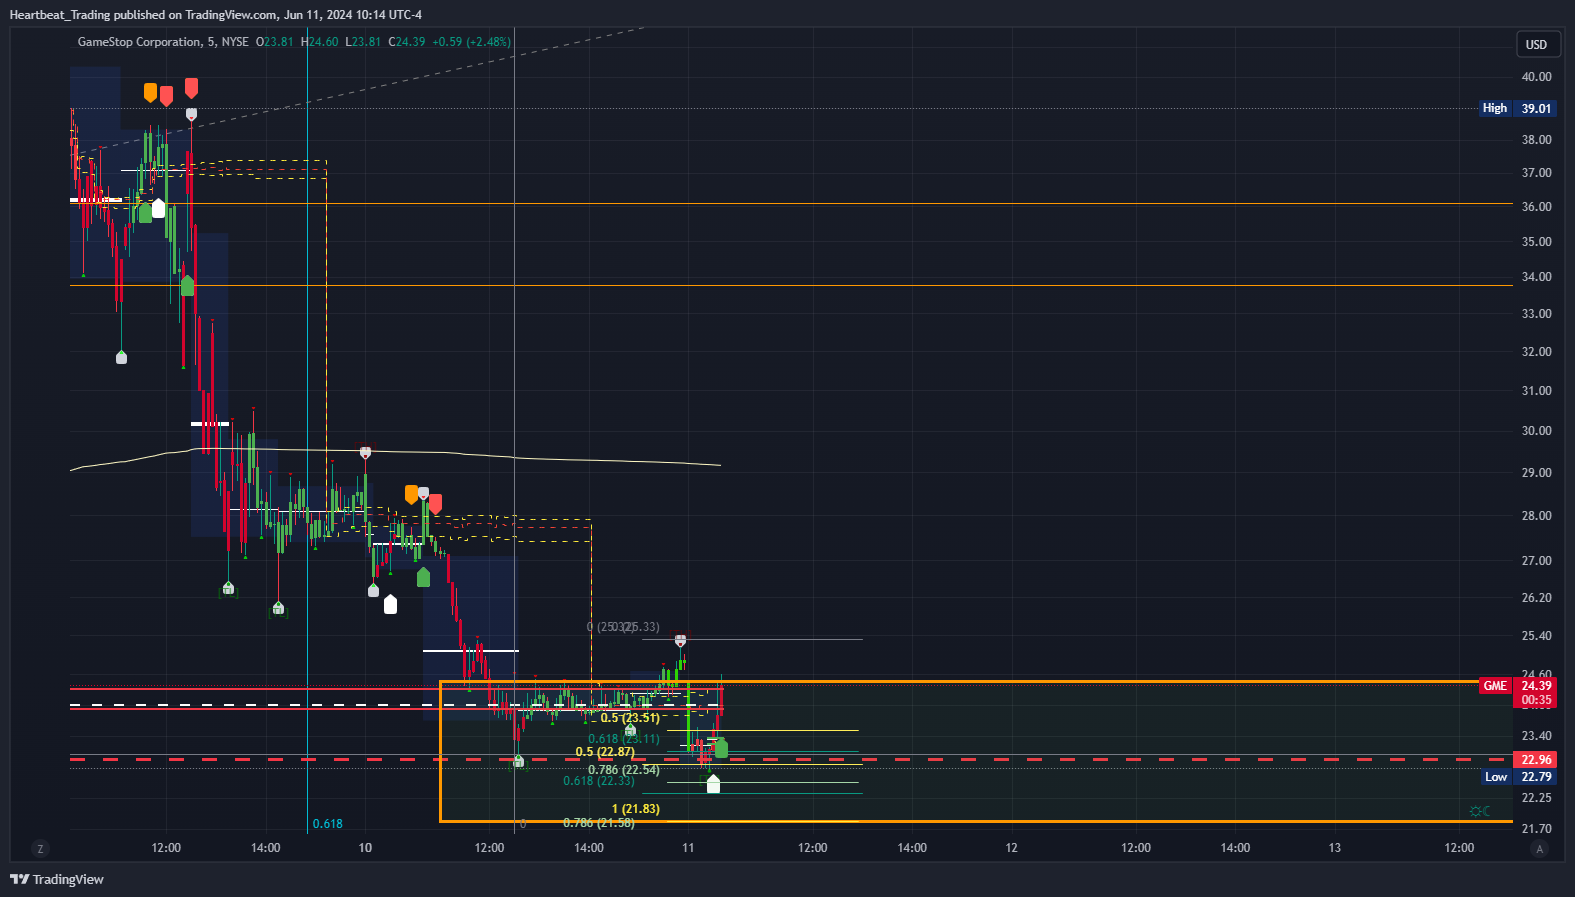Click the 36.00 price axis label
The height and width of the screenshot is (897, 1575).
pos(1536,207)
